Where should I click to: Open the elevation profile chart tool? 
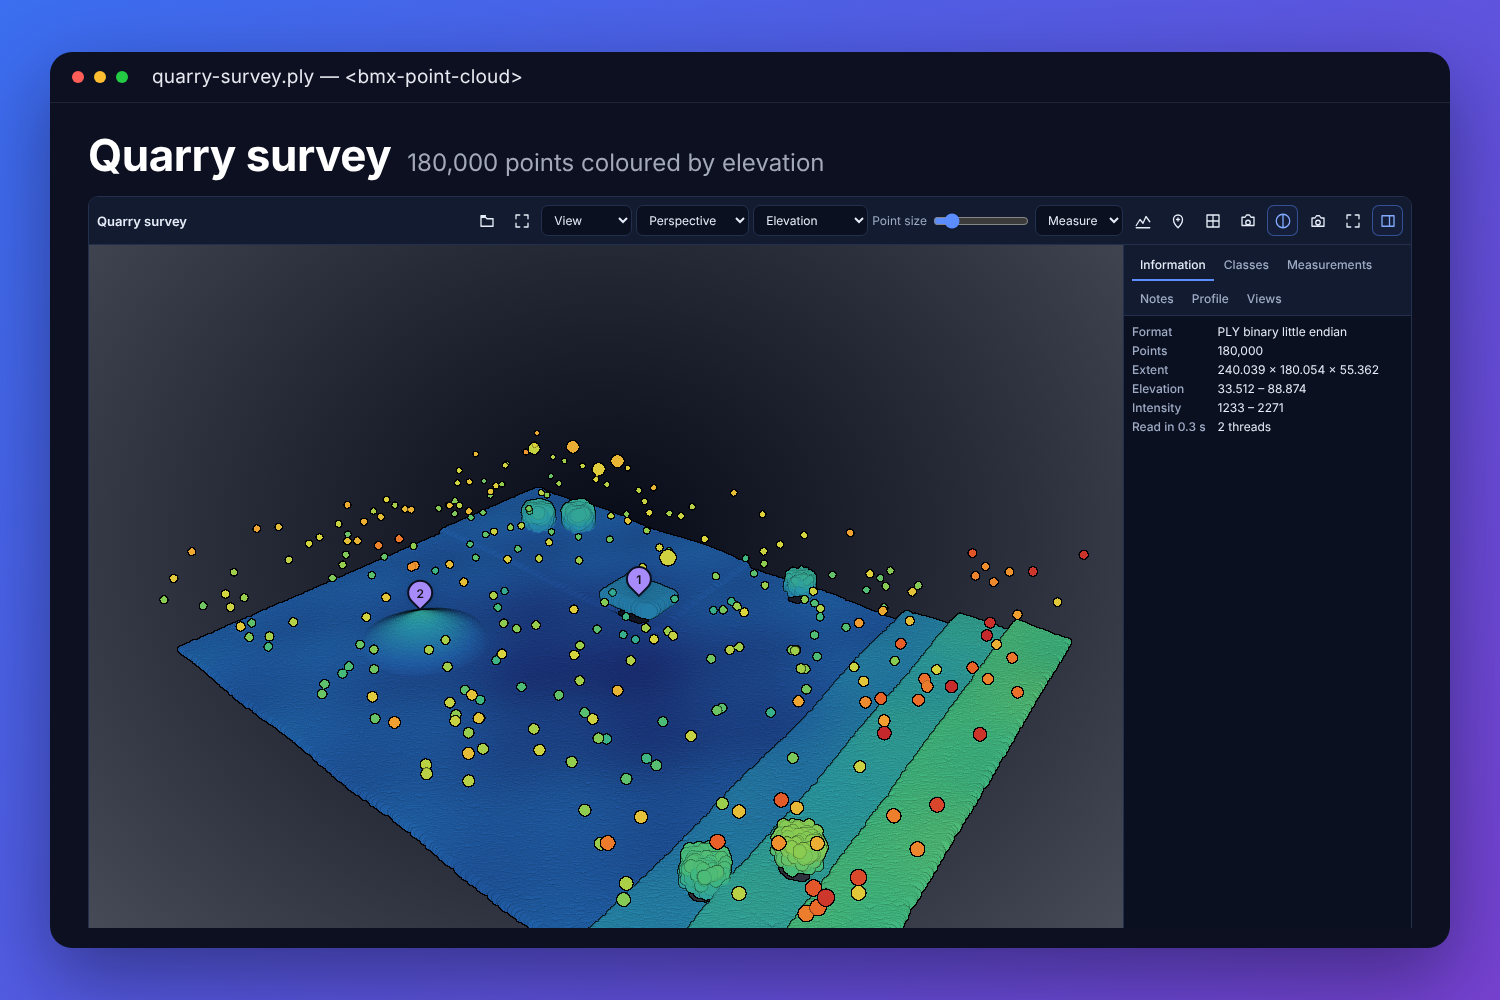[x=1143, y=221]
